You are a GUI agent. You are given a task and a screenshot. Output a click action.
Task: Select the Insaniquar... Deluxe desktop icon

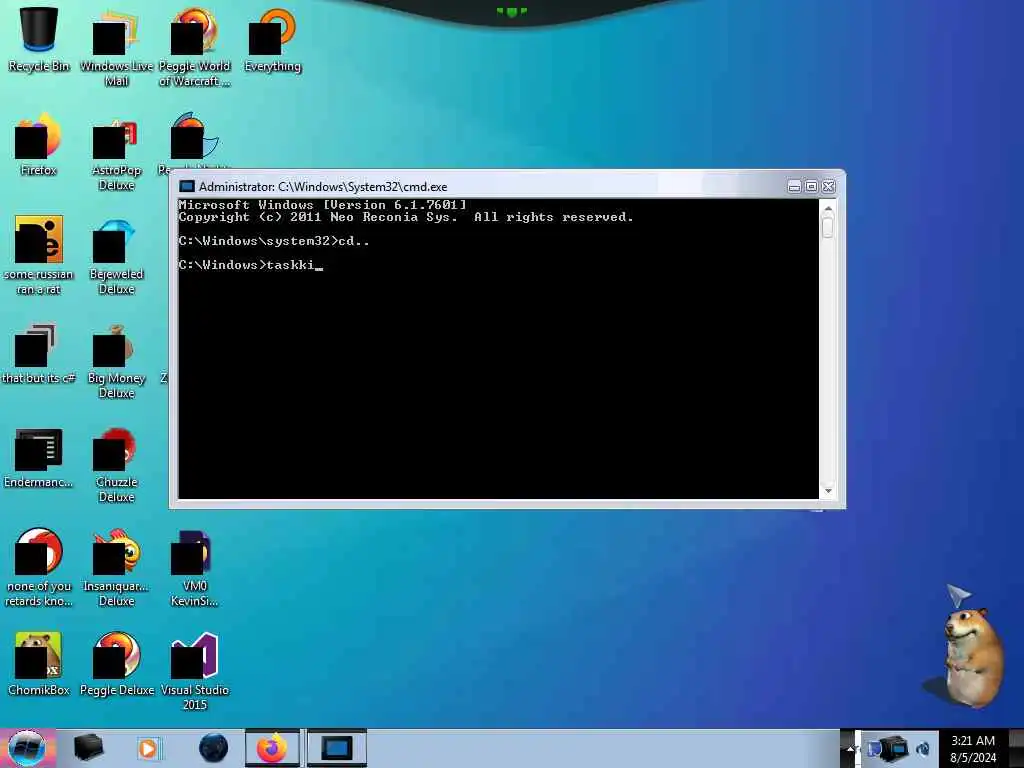(116, 568)
